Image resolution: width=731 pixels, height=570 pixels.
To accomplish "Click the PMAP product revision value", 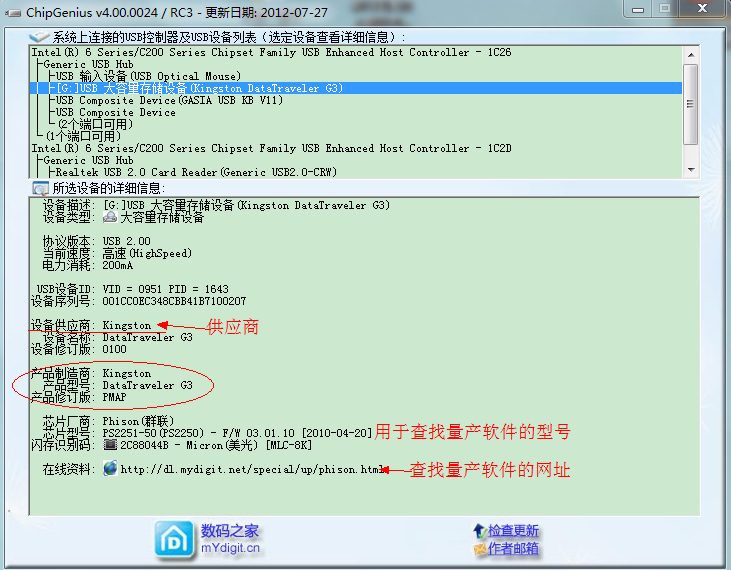I will (x=114, y=397).
